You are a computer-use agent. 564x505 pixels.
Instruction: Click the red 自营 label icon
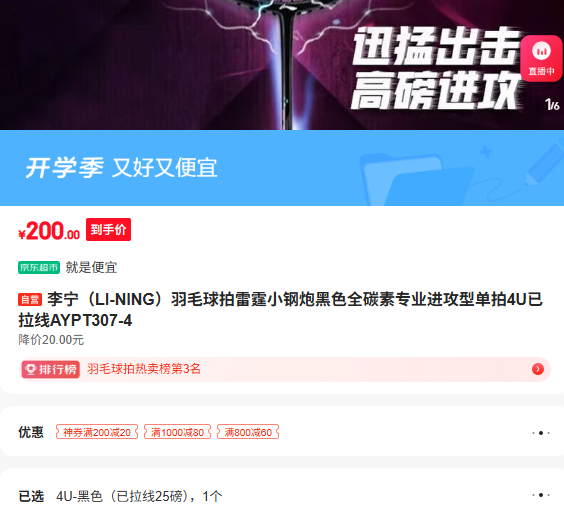tap(30, 300)
